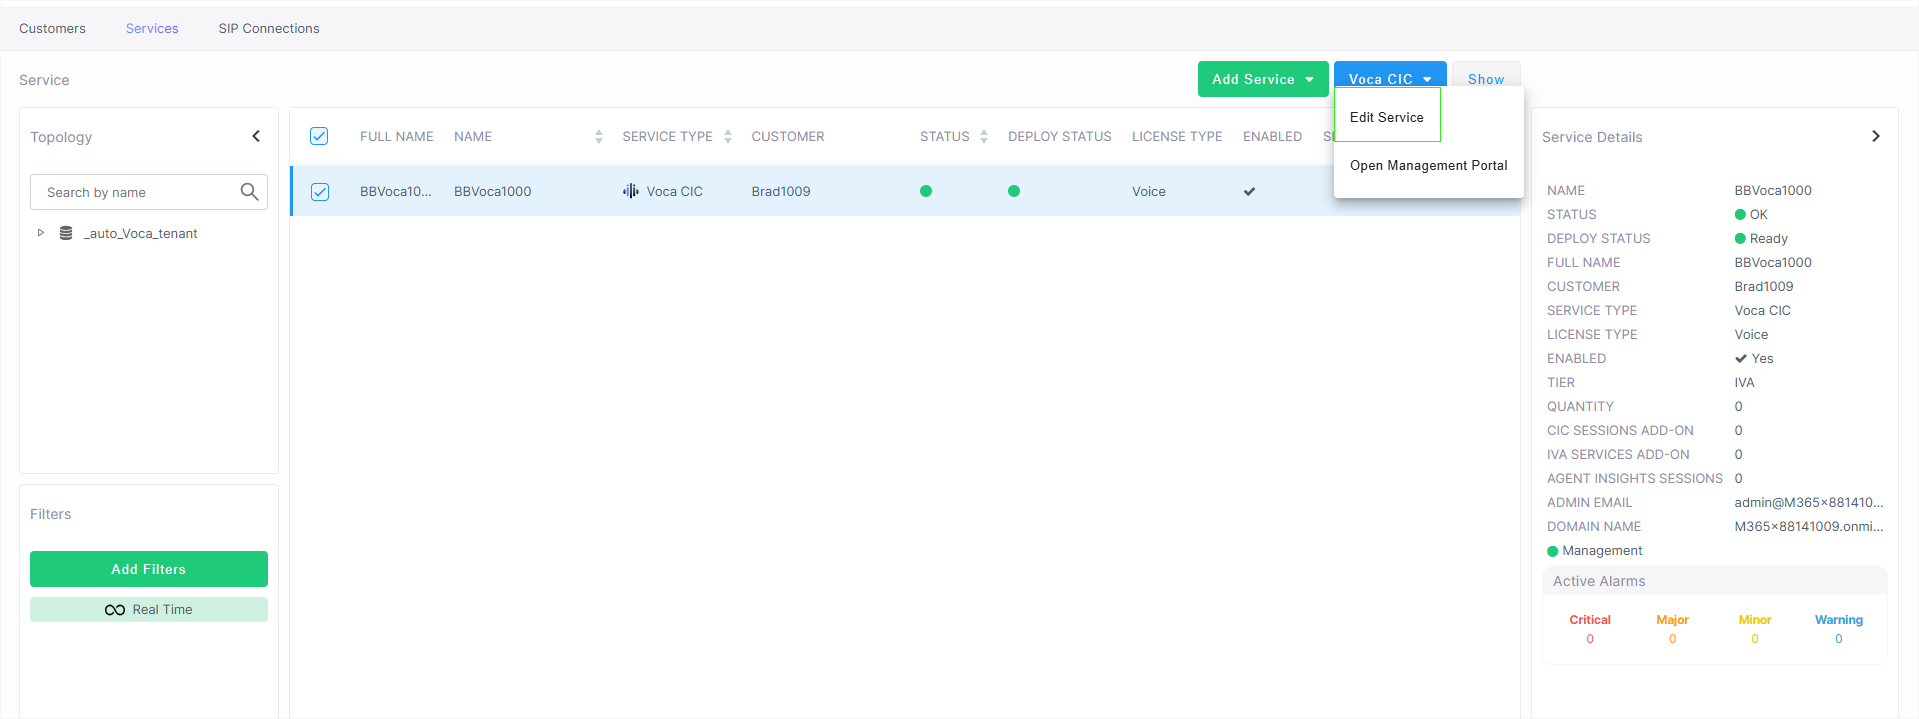This screenshot has height=719, width=1919.
Task: Uncheck the BBVoca1000 row checkbox
Action: point(320,192)
